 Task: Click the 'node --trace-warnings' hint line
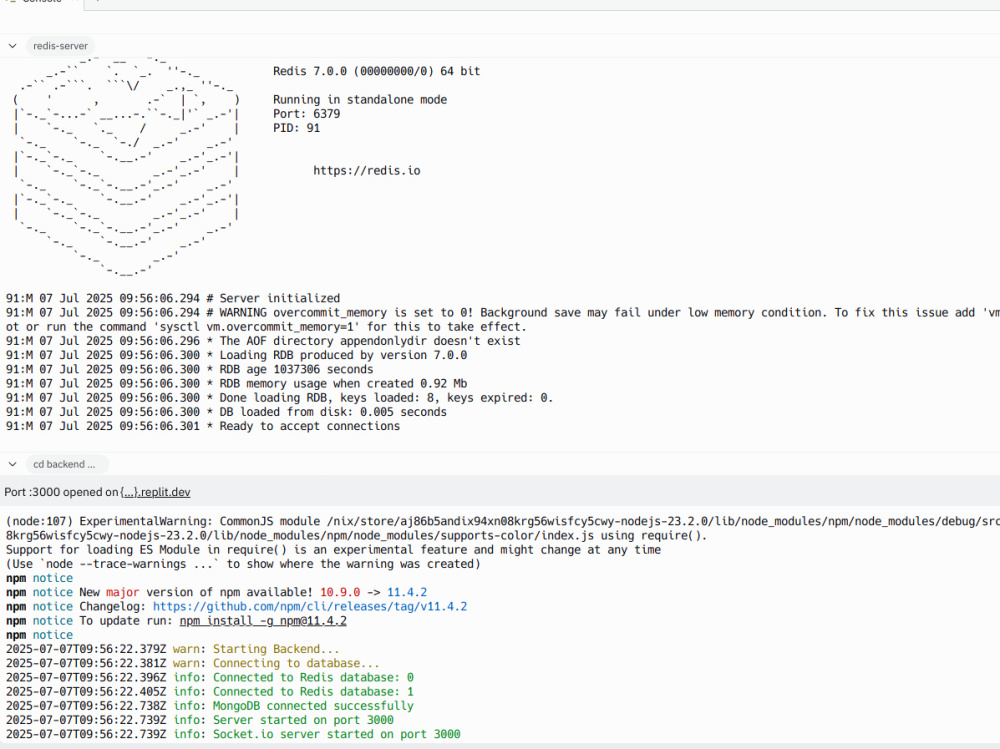[243, 564]
